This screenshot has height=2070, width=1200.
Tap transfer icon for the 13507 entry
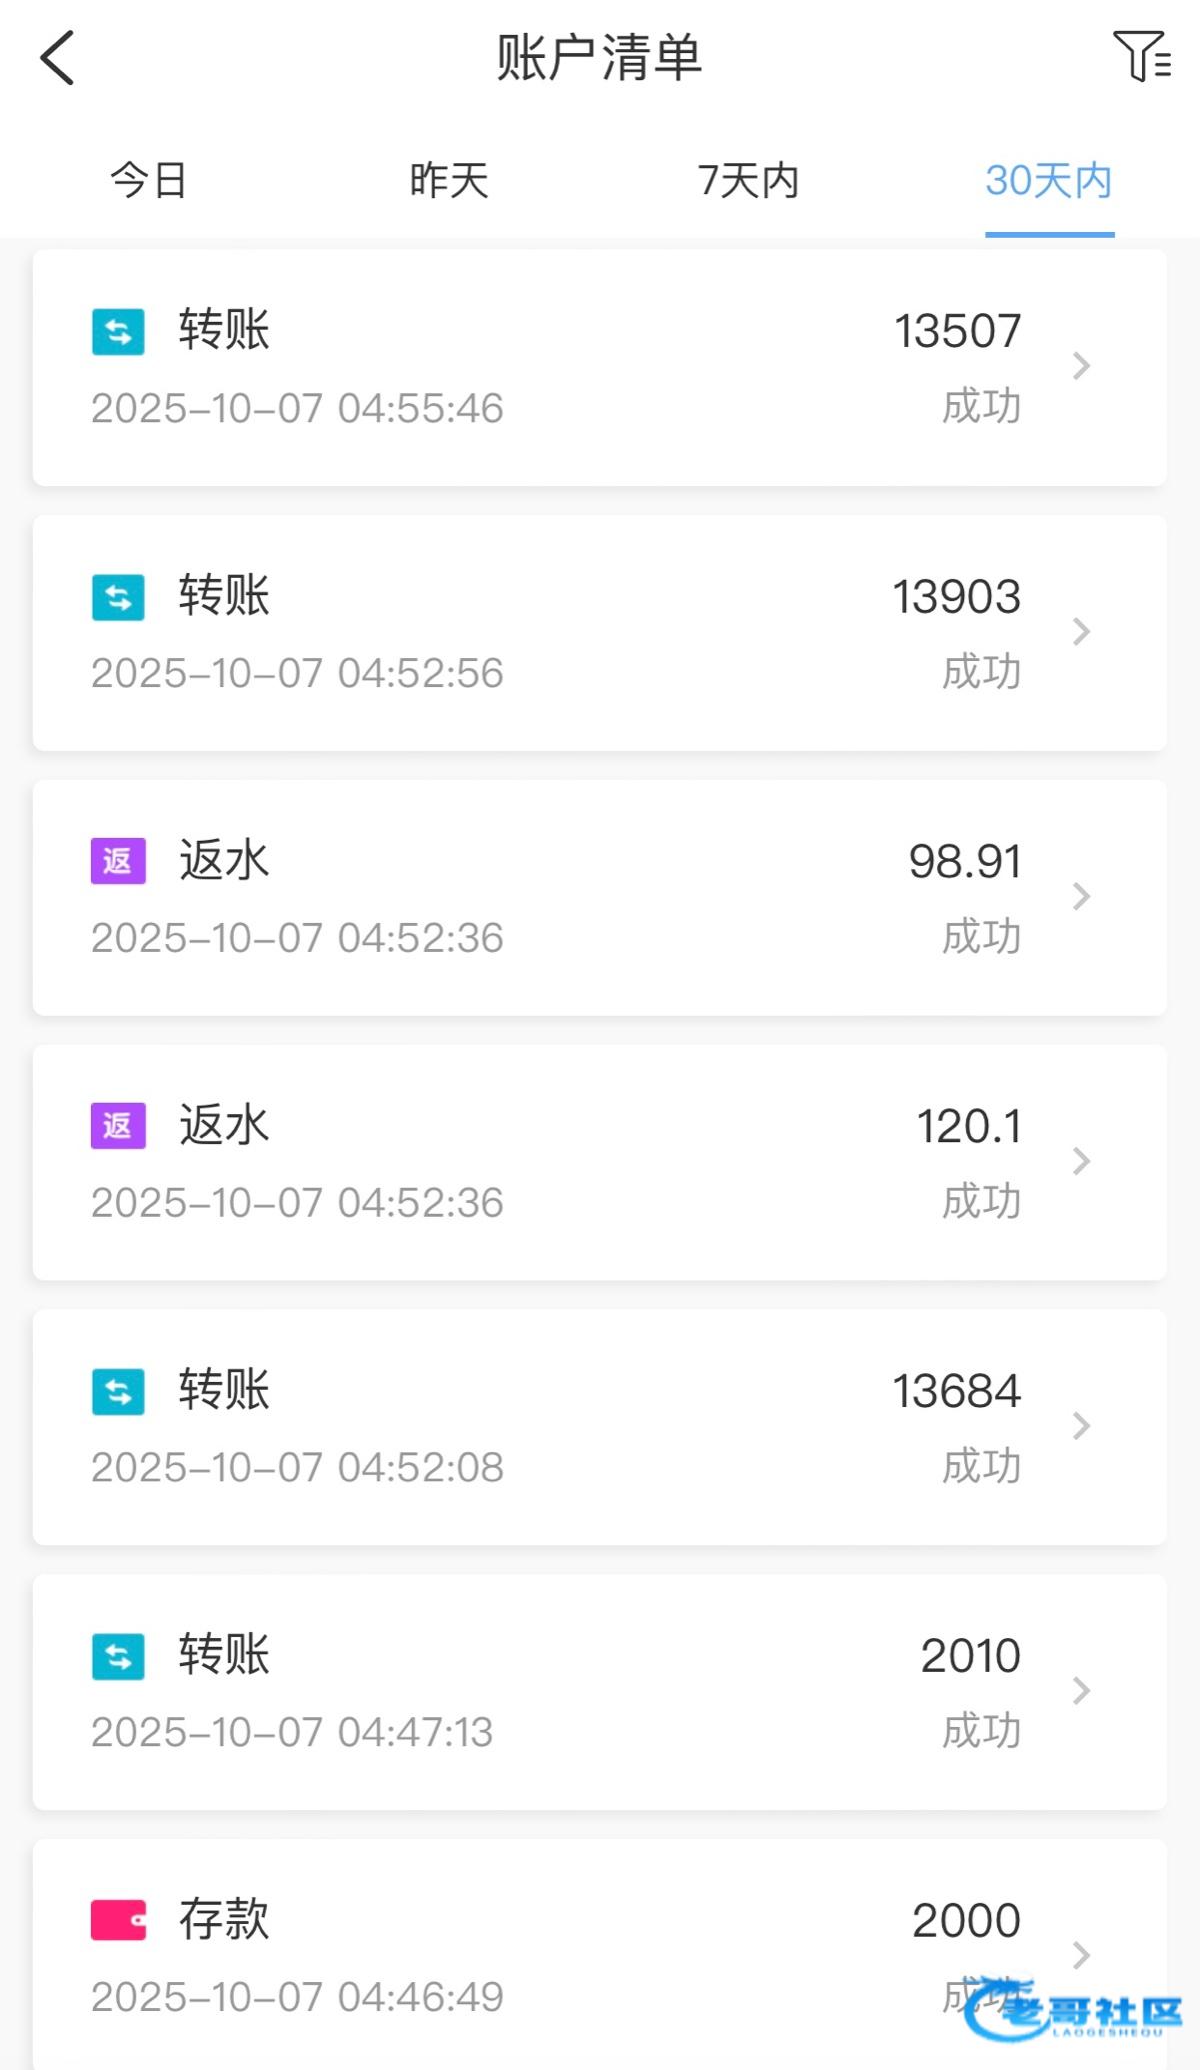click(118, 331)
